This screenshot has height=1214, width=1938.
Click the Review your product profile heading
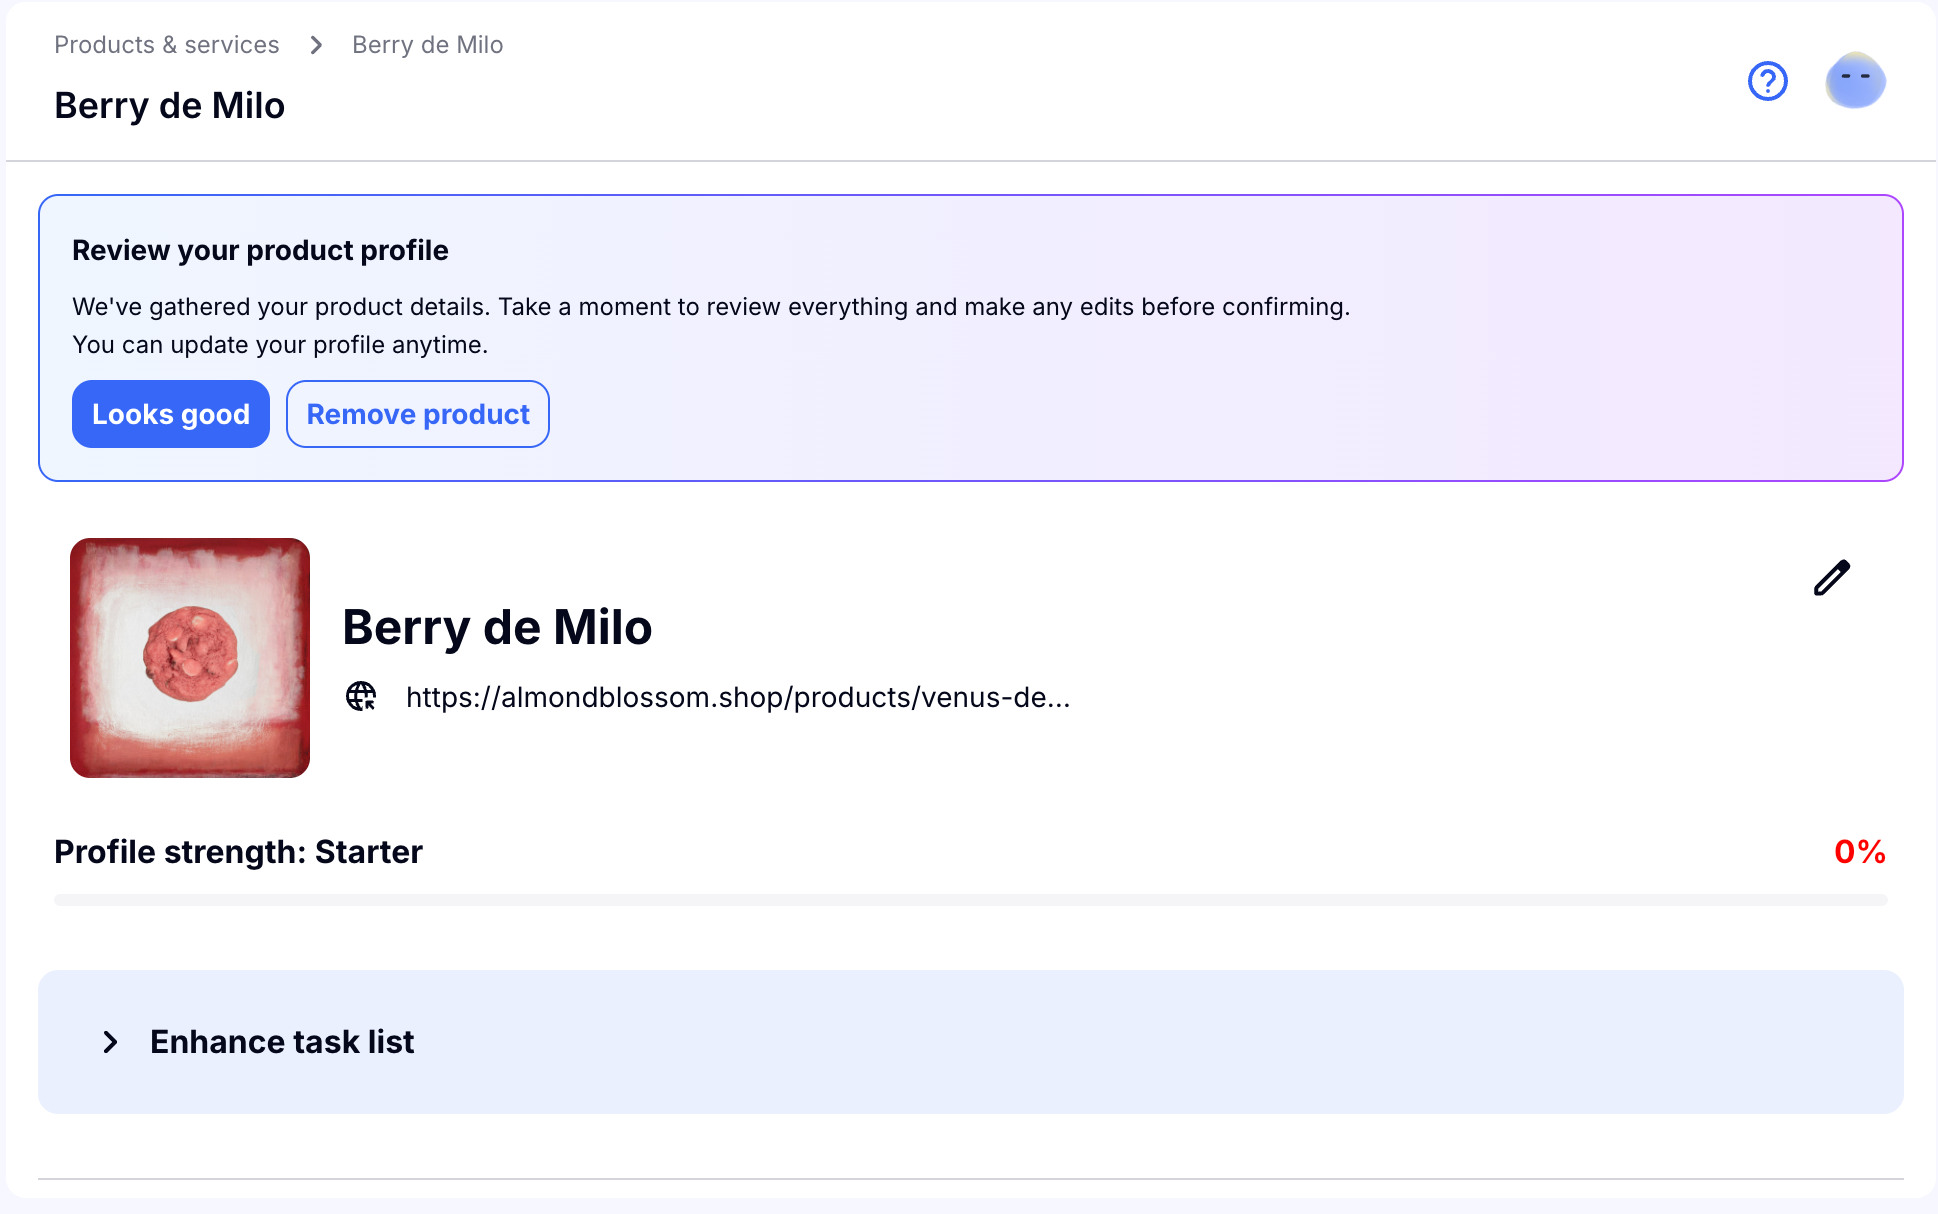pos(260,250)
